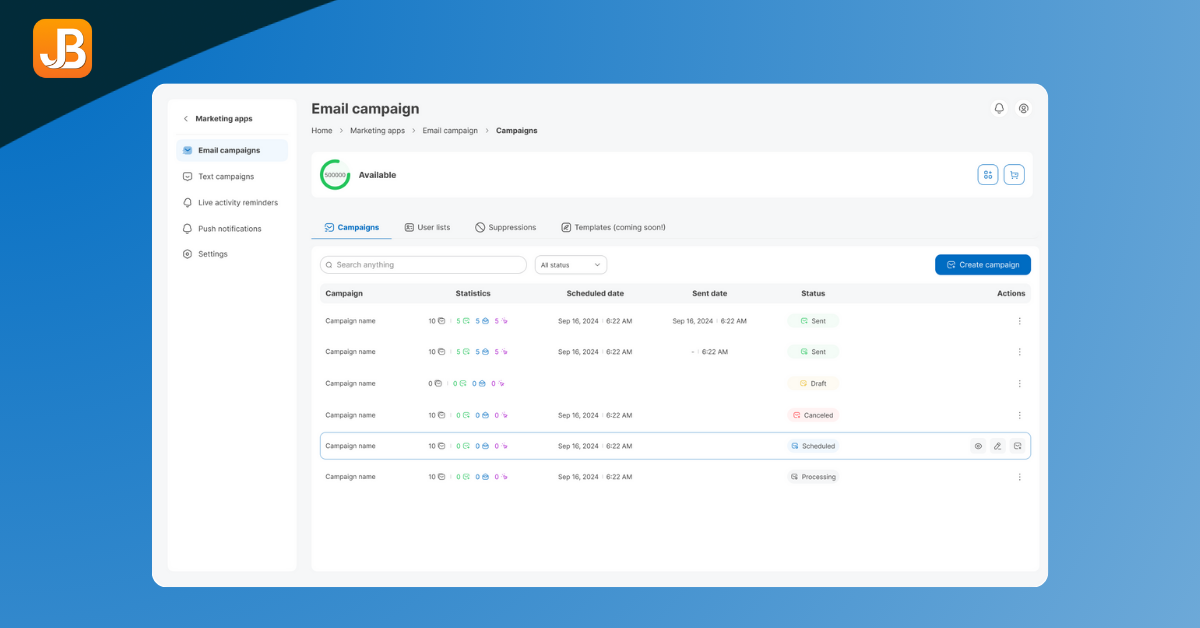Click the Processing status badge
1200x628 pixels.
tap(813, 477)
